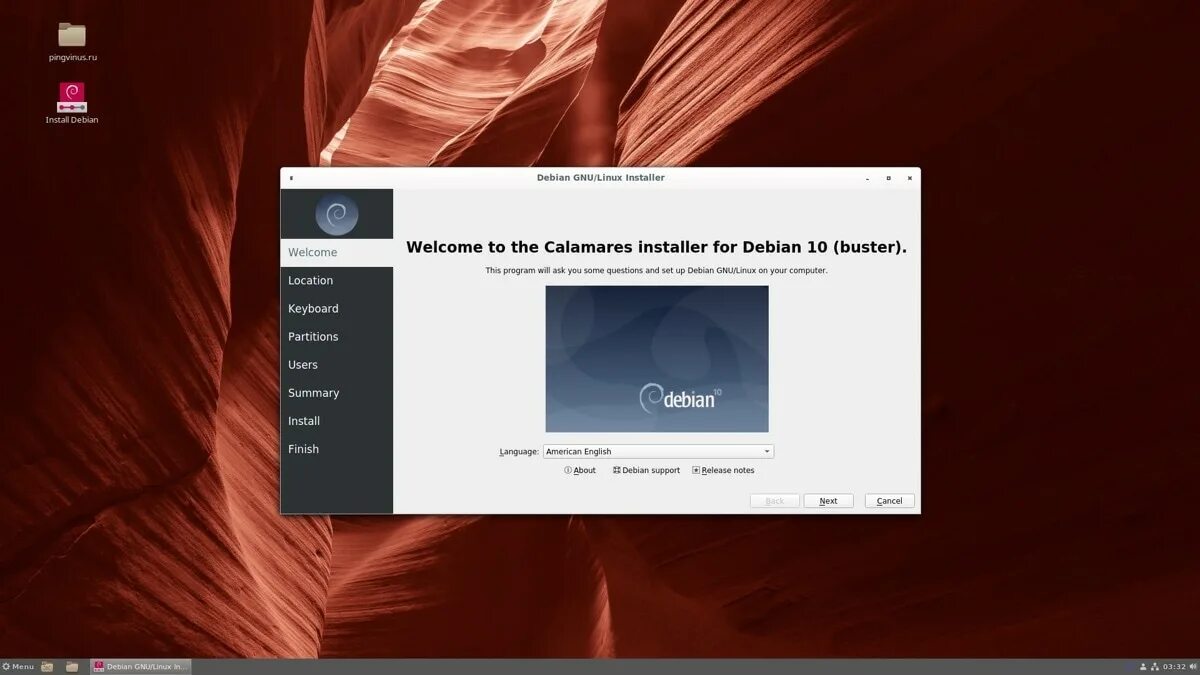
Task: Select the Install step in the sidebar
Action: (x=337, y=421)
